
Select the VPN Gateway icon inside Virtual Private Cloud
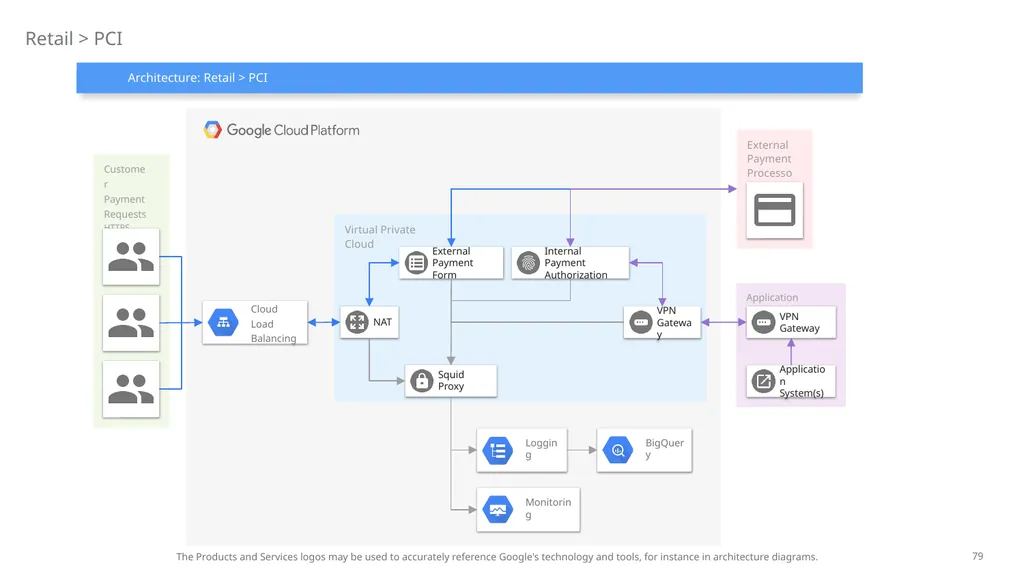click(641, 322)
